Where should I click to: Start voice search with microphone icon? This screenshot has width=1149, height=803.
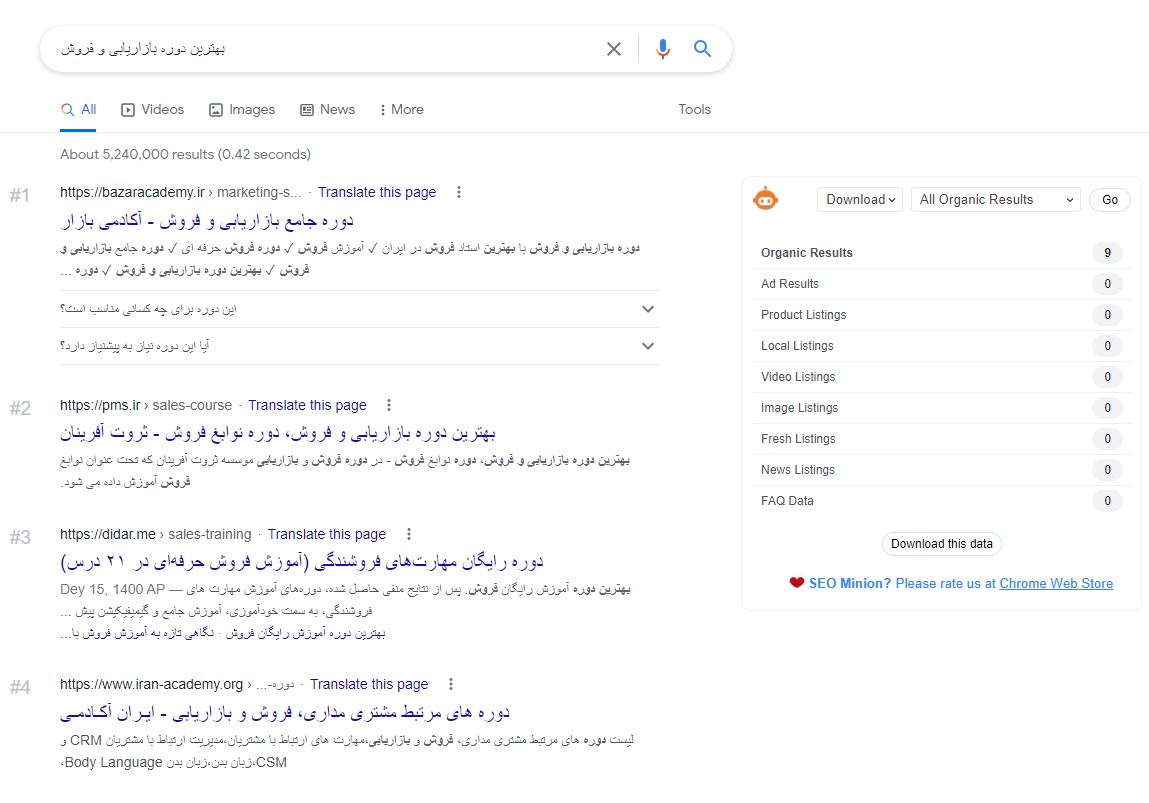(x=662, y=49)
